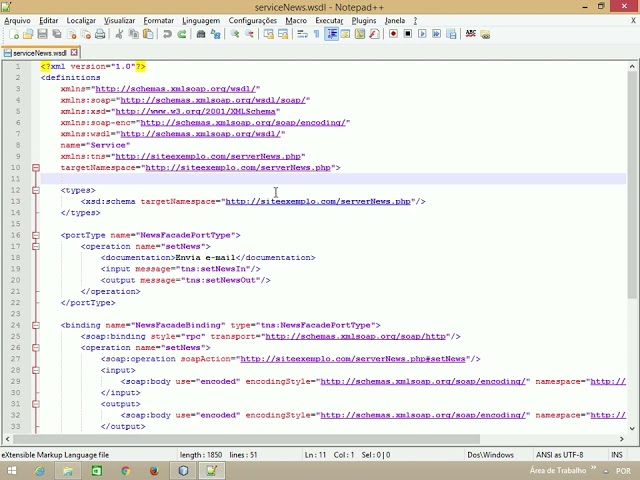The width and height of the screenshot is (640, 480).
Task: Click the www.w3.org/2001/XMLSchema link
Action: [x=196, y=111]
